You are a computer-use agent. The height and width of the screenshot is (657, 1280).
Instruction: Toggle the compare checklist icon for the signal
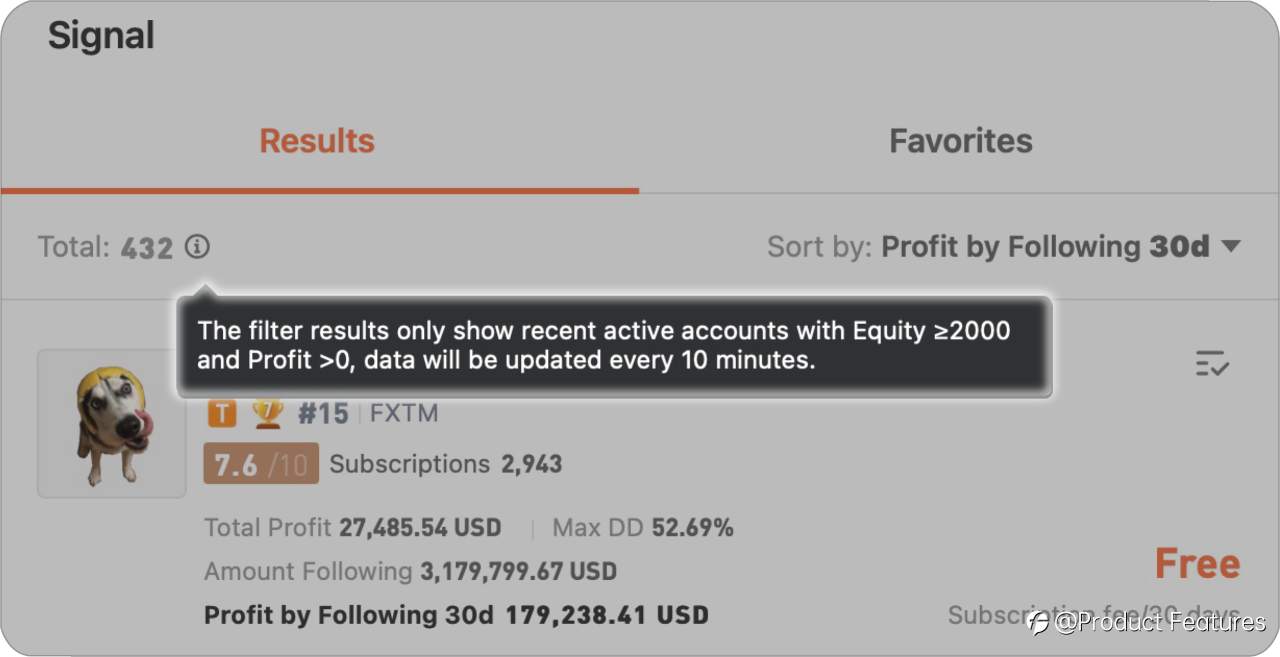pyautogui.click(x=1212, y=363)
